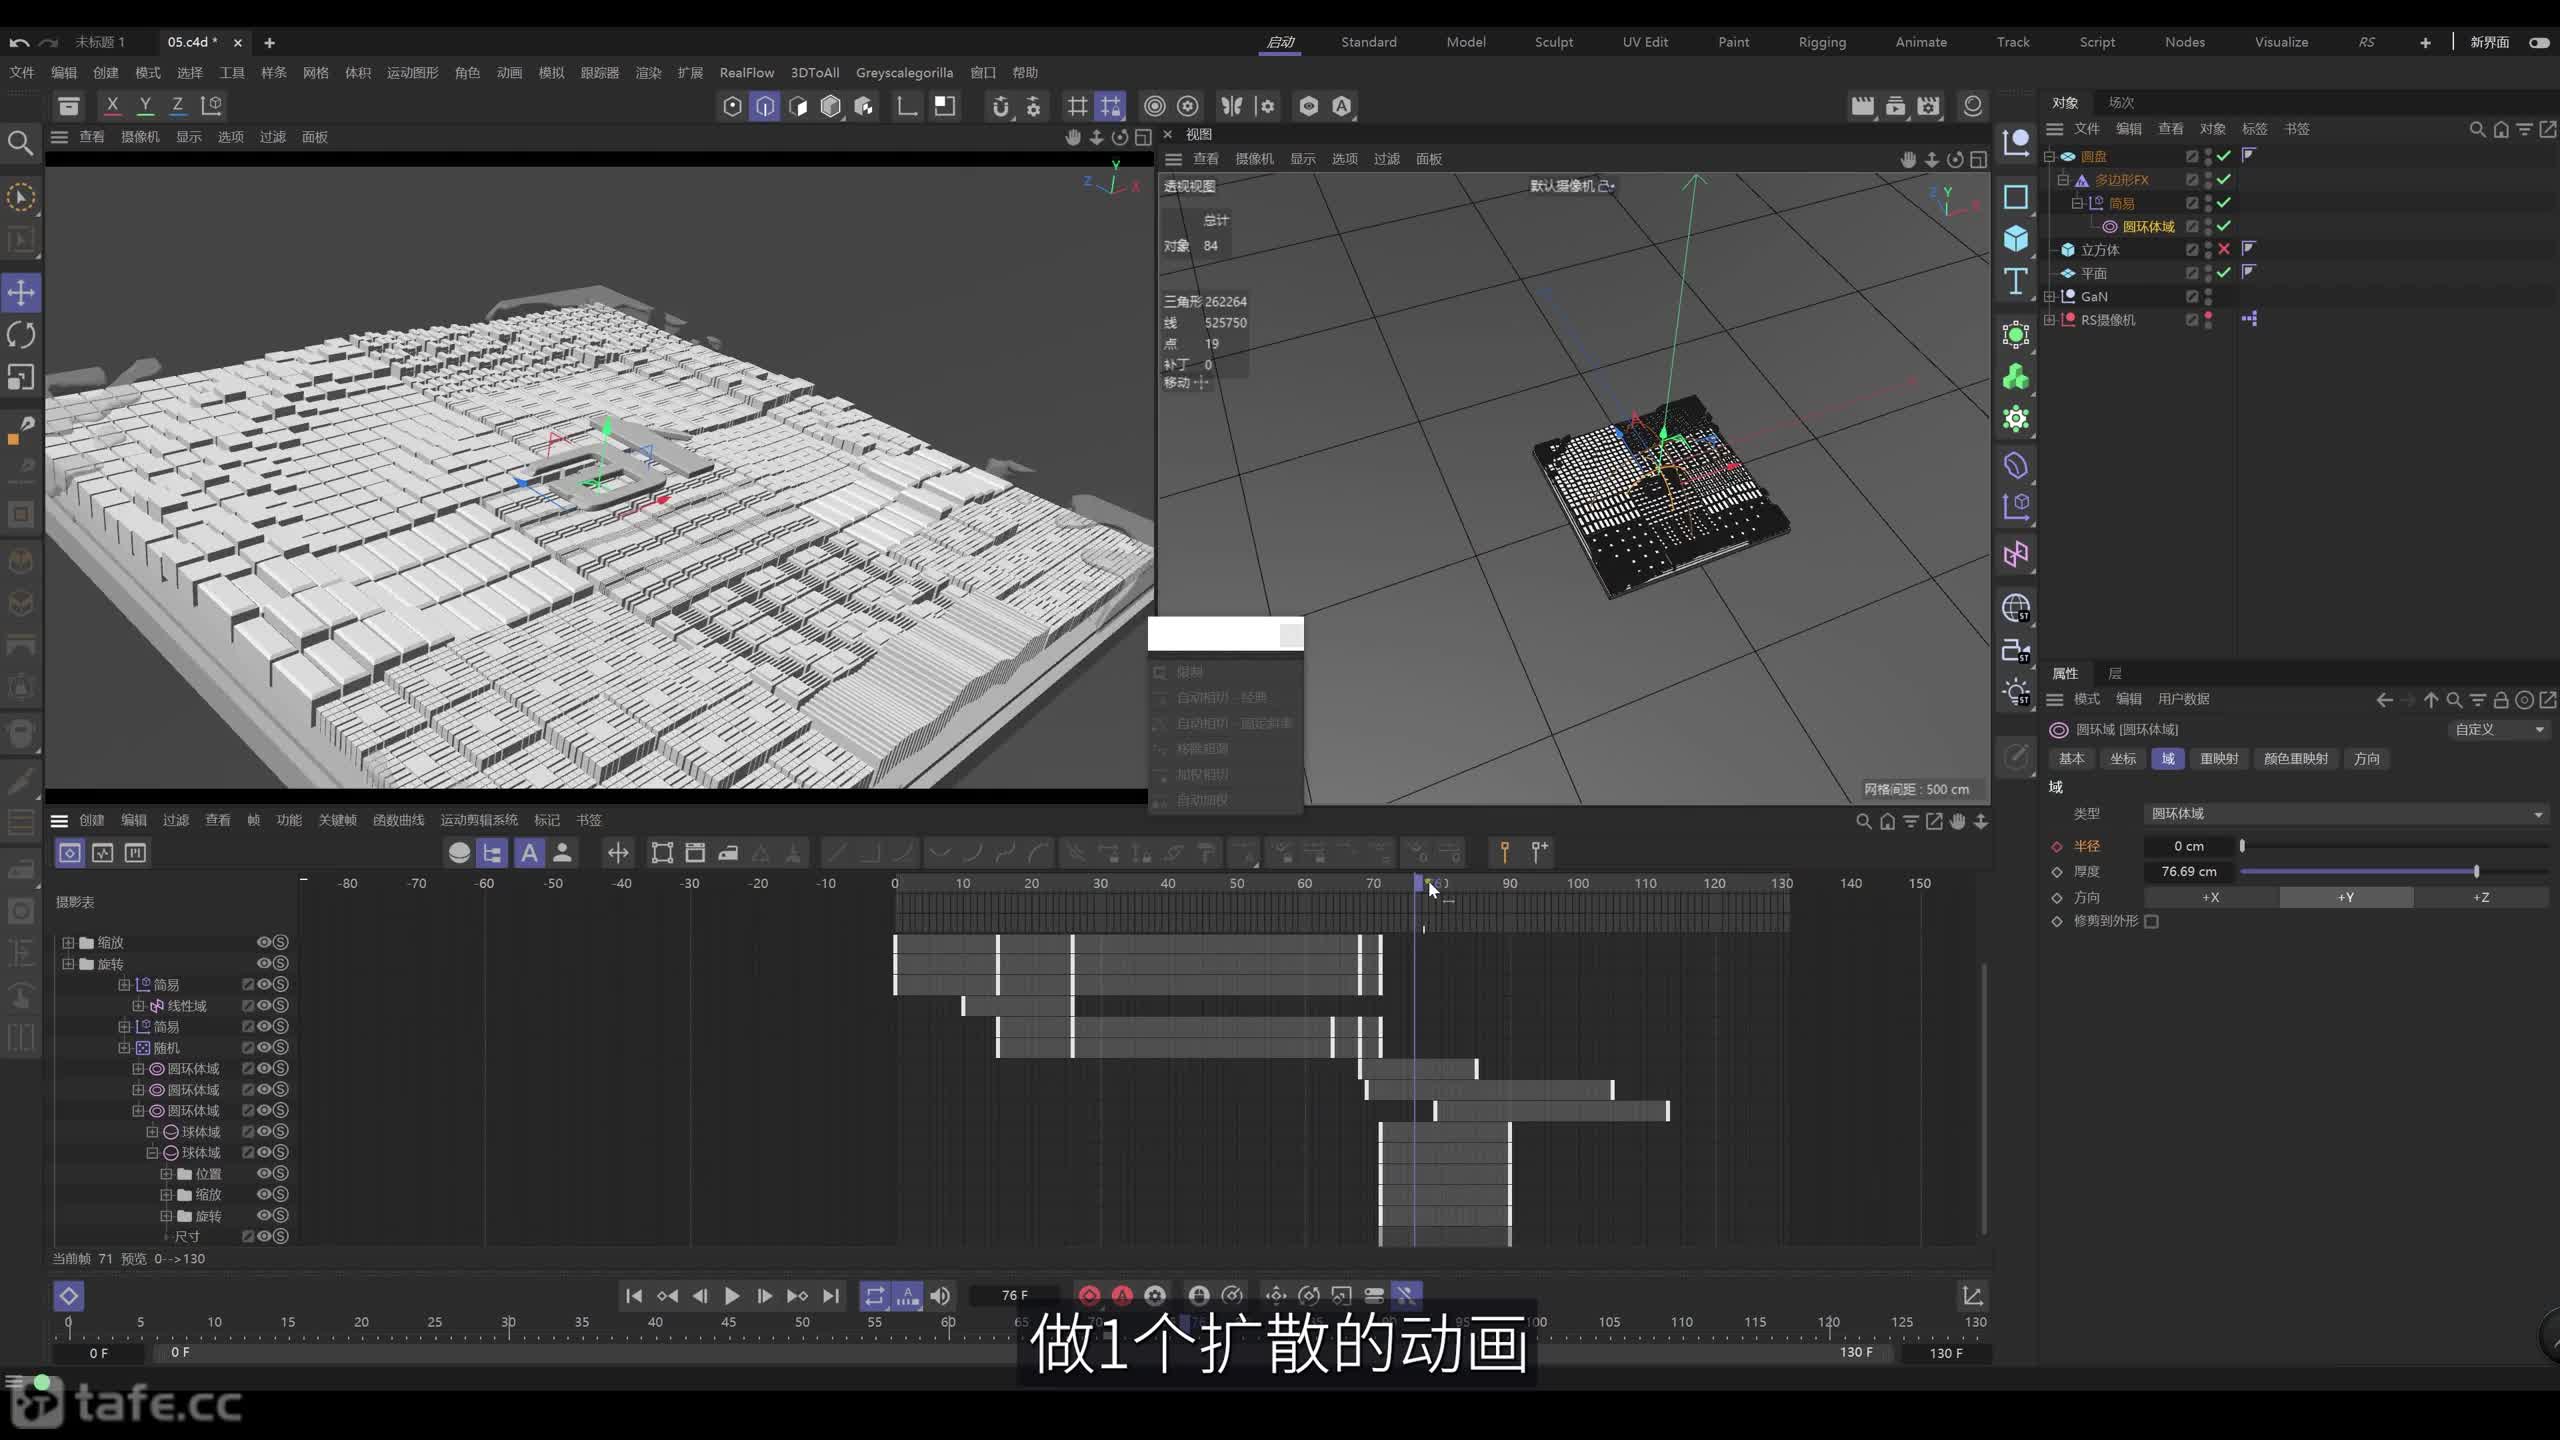Select the Rotate tool in left toolbar
The image size is (2560, 1440).
point(21,335)
